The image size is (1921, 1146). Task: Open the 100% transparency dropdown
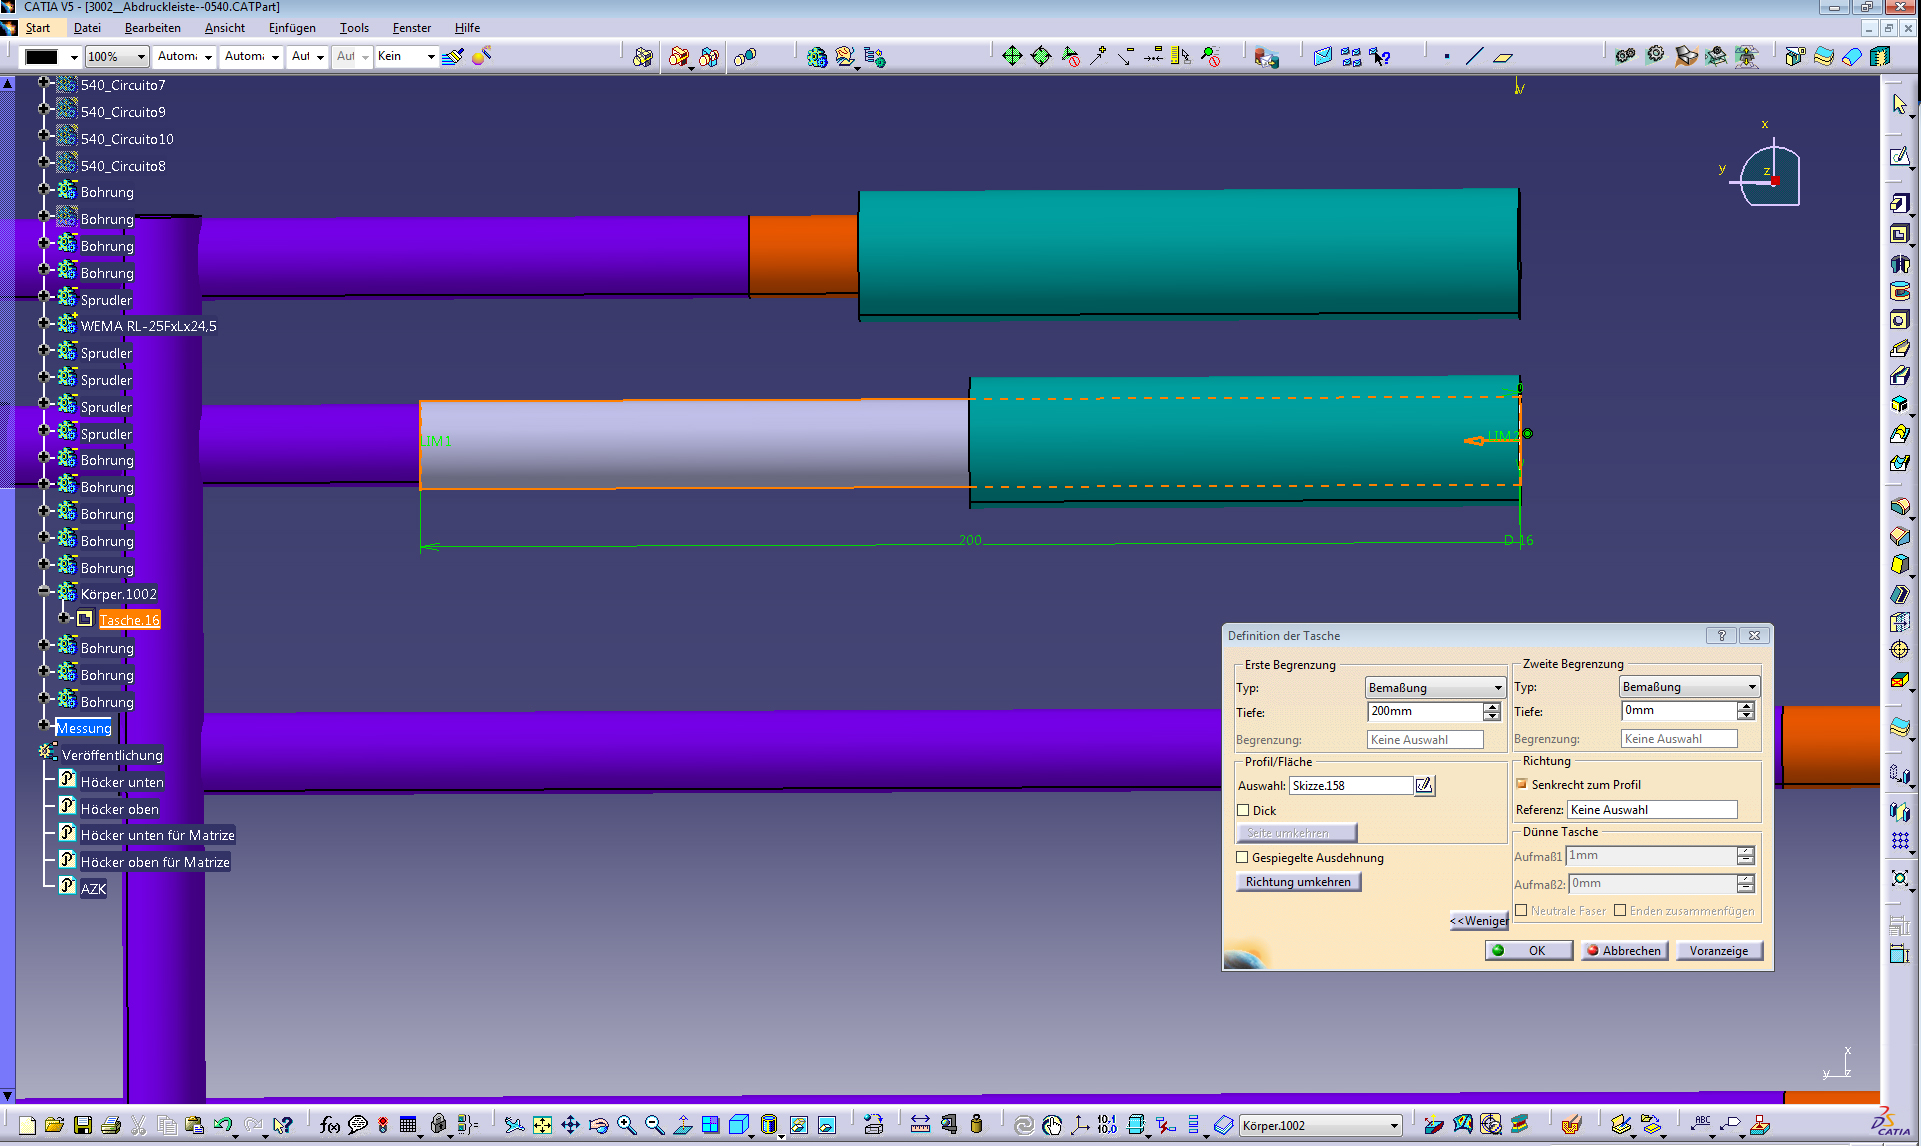[x=116, y=57]
